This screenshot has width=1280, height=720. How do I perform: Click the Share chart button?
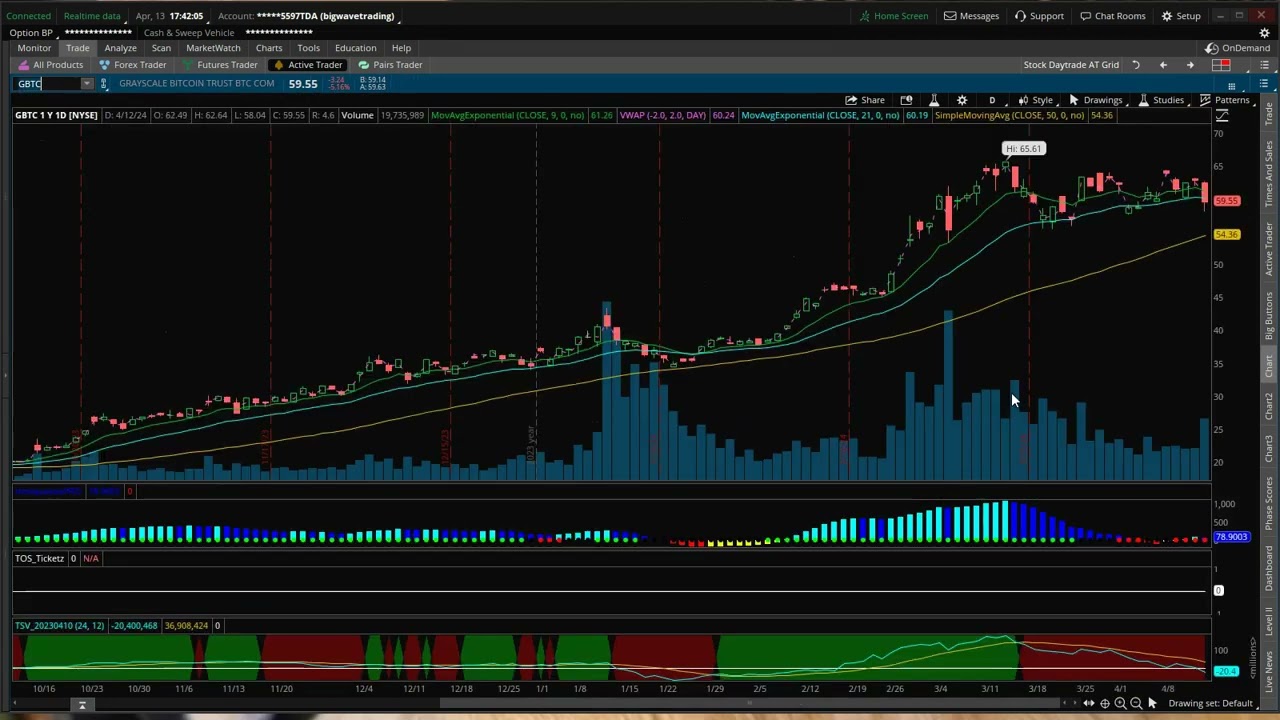click(864, 100)
